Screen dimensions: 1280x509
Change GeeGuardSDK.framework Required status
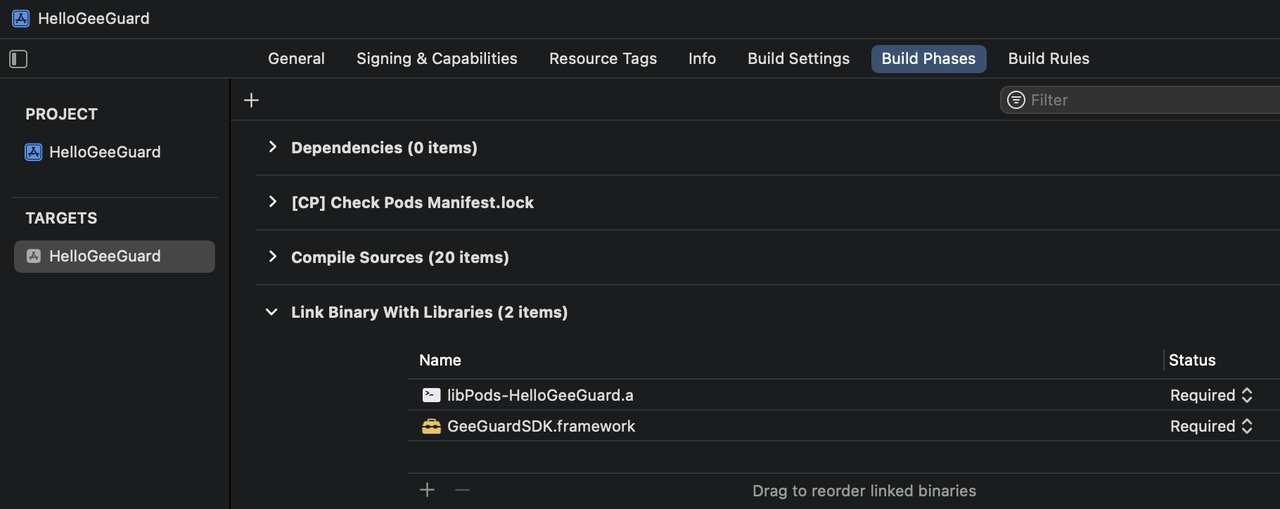[1211, 426]
